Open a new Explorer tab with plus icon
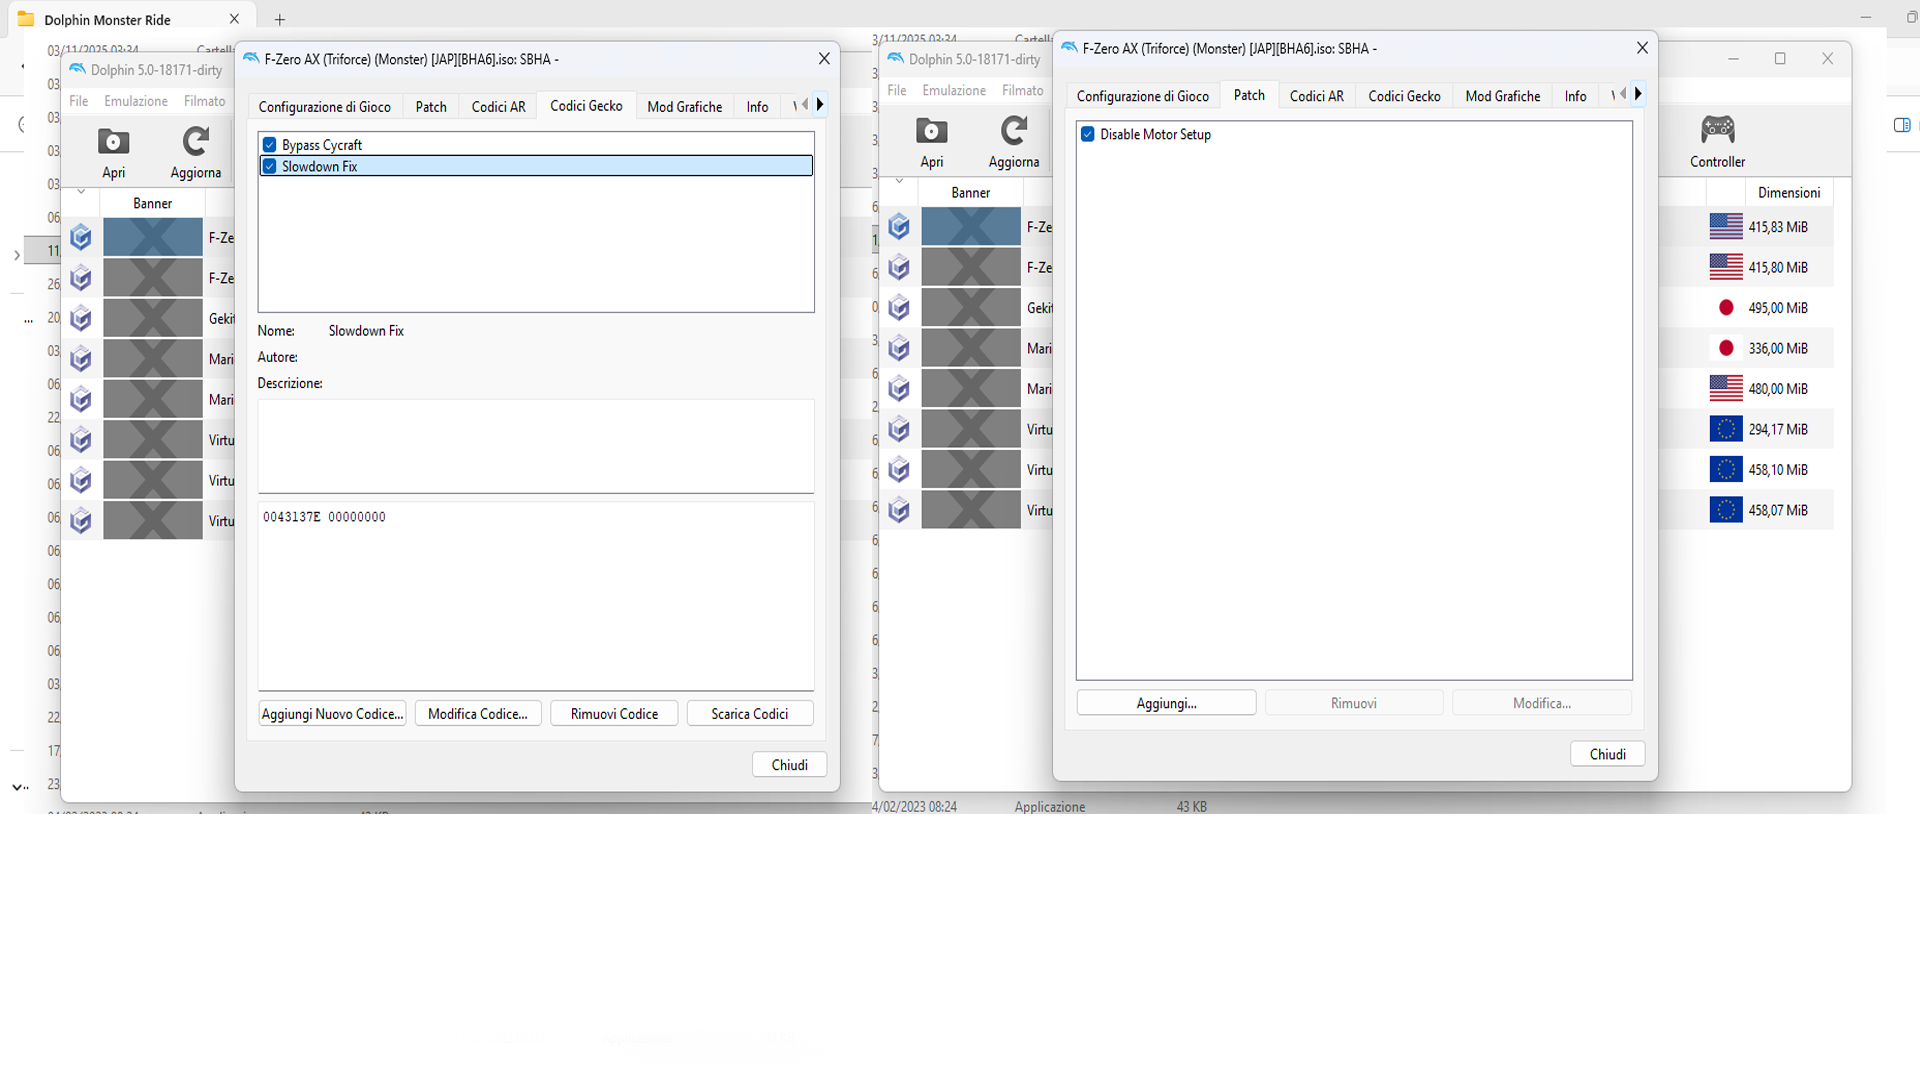Image resolution: width=1920 pixels, height=1080 pixels. point(280,19)
